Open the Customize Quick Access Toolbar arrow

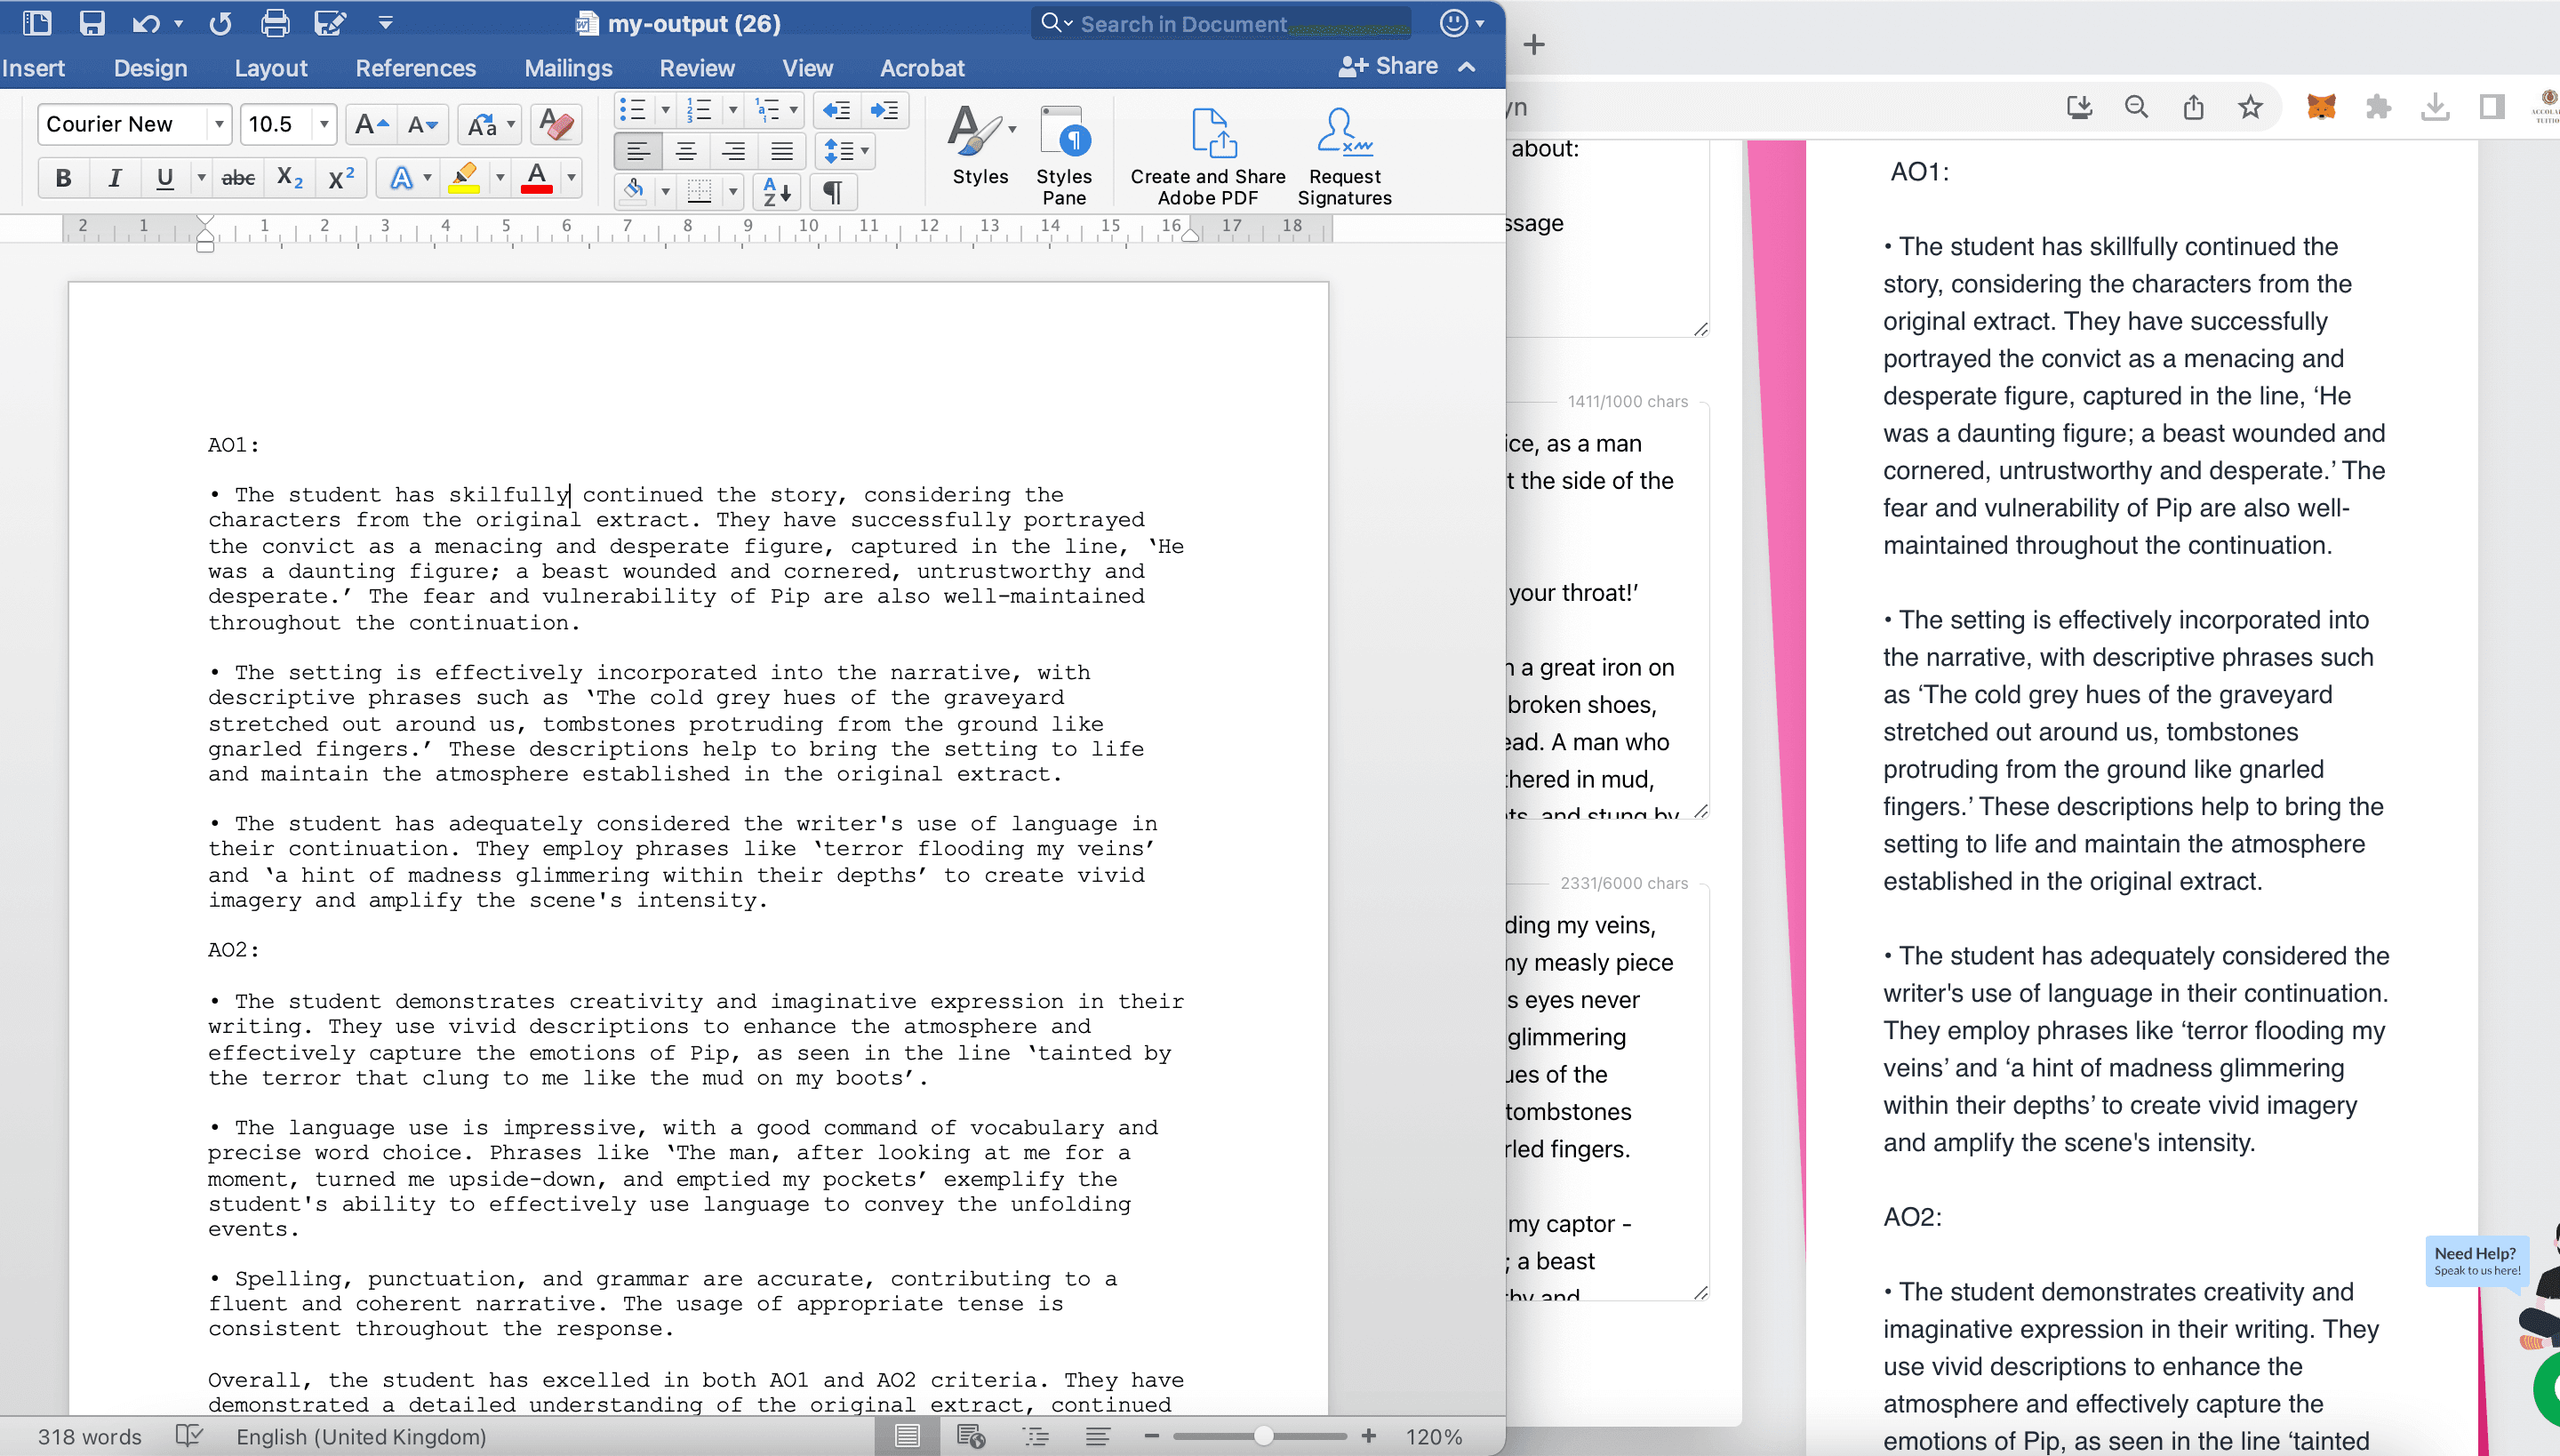point(385,22)
